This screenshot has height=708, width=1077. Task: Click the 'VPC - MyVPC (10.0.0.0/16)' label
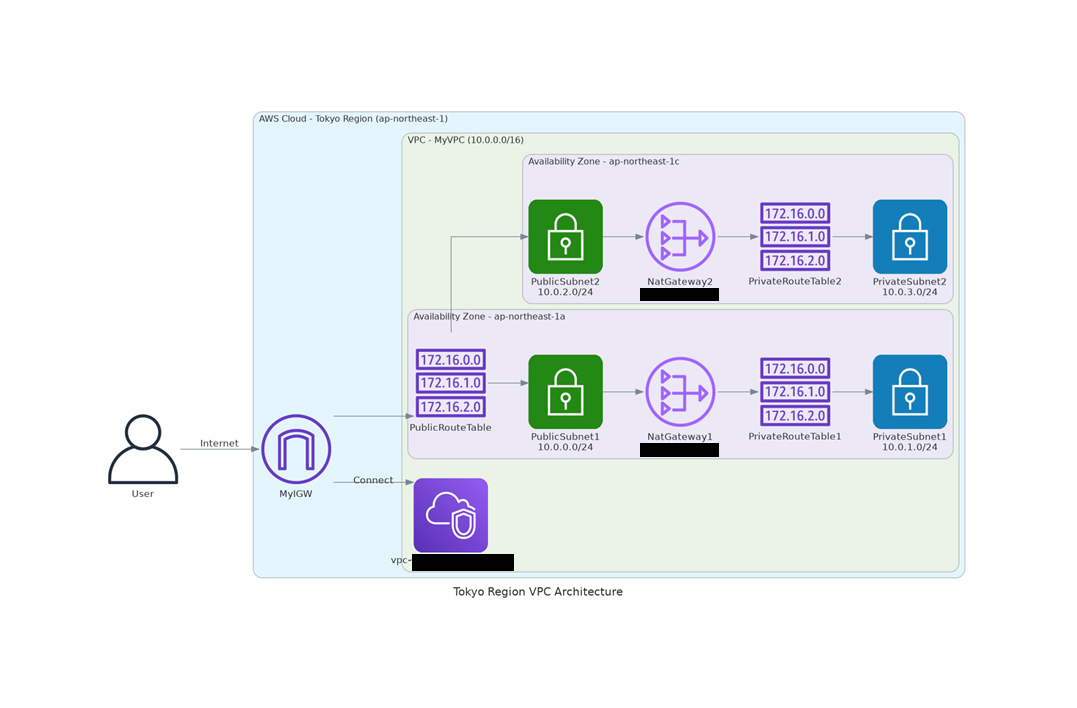coord(466,140)
